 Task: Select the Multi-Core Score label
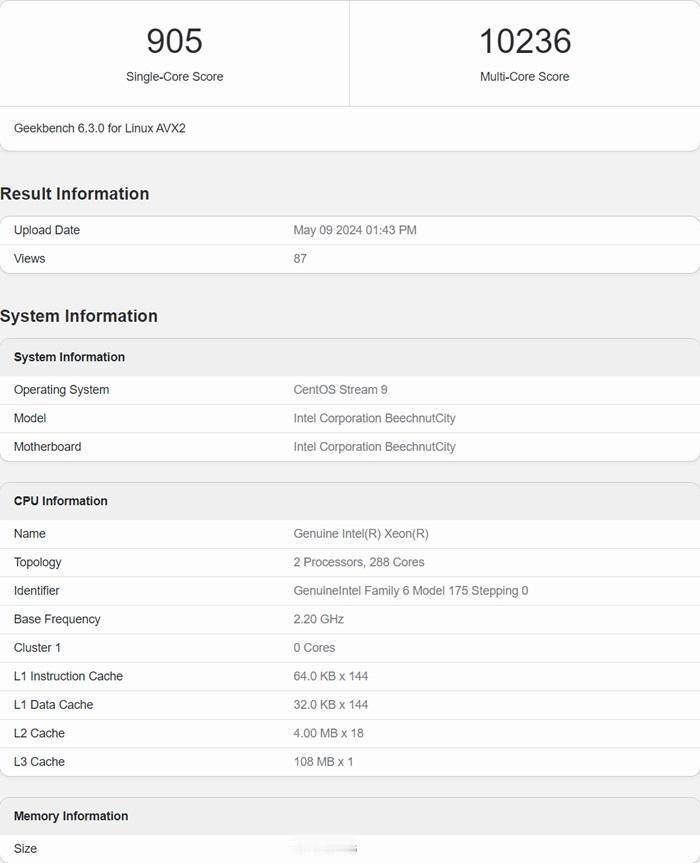click(524, 77)
